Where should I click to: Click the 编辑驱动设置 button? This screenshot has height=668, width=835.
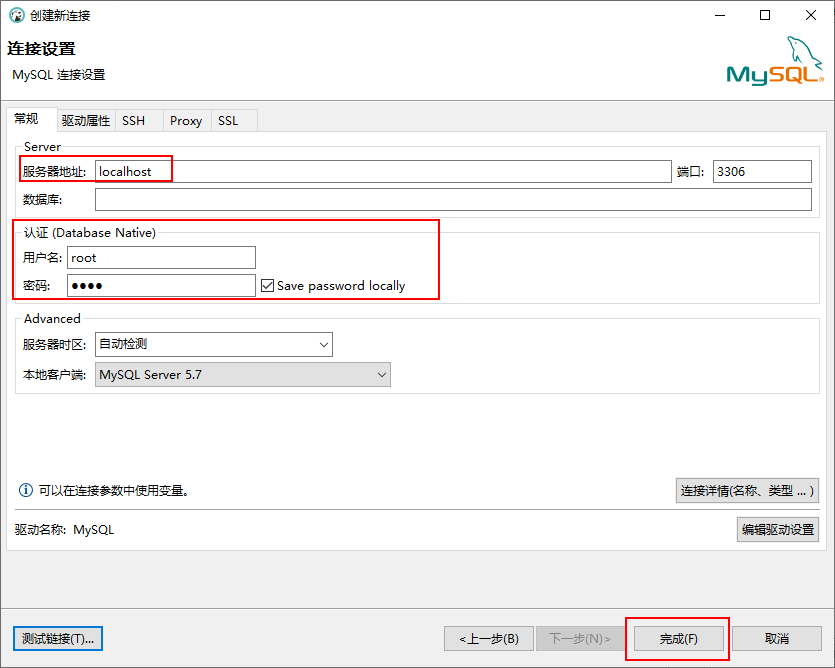point(778,529)
